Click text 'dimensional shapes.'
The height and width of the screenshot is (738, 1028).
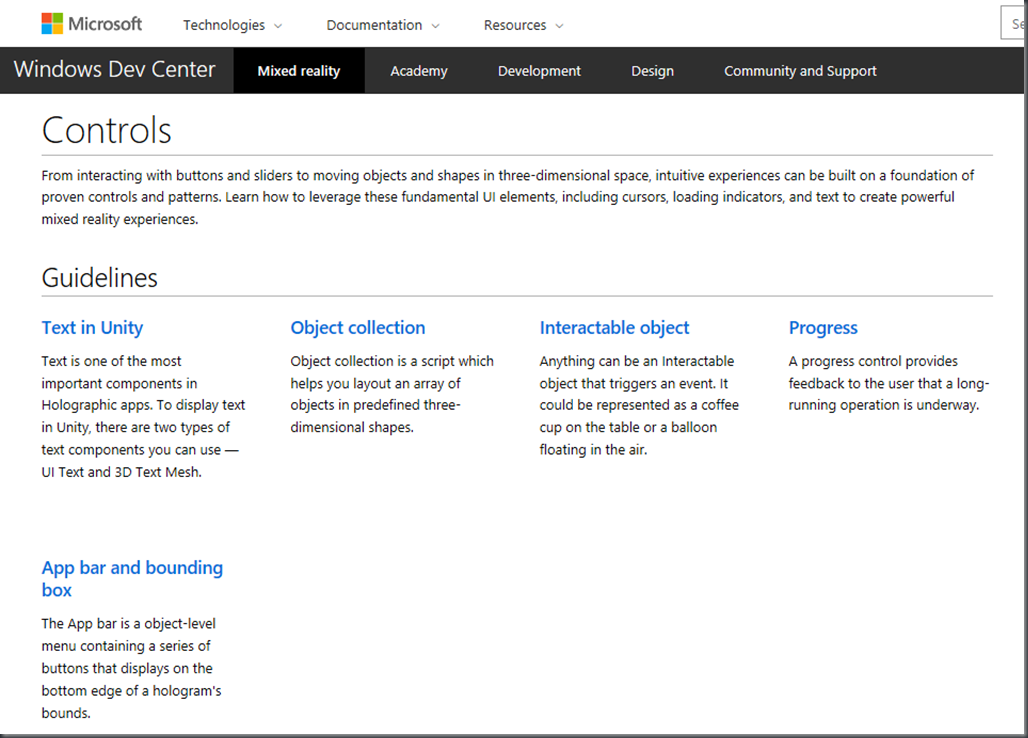tap(352, 427)
